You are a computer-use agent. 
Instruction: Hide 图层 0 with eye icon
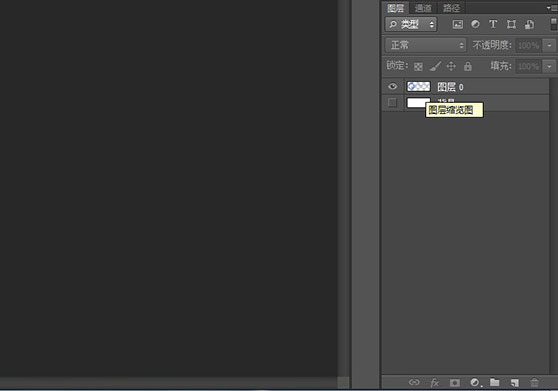[393, 86]
